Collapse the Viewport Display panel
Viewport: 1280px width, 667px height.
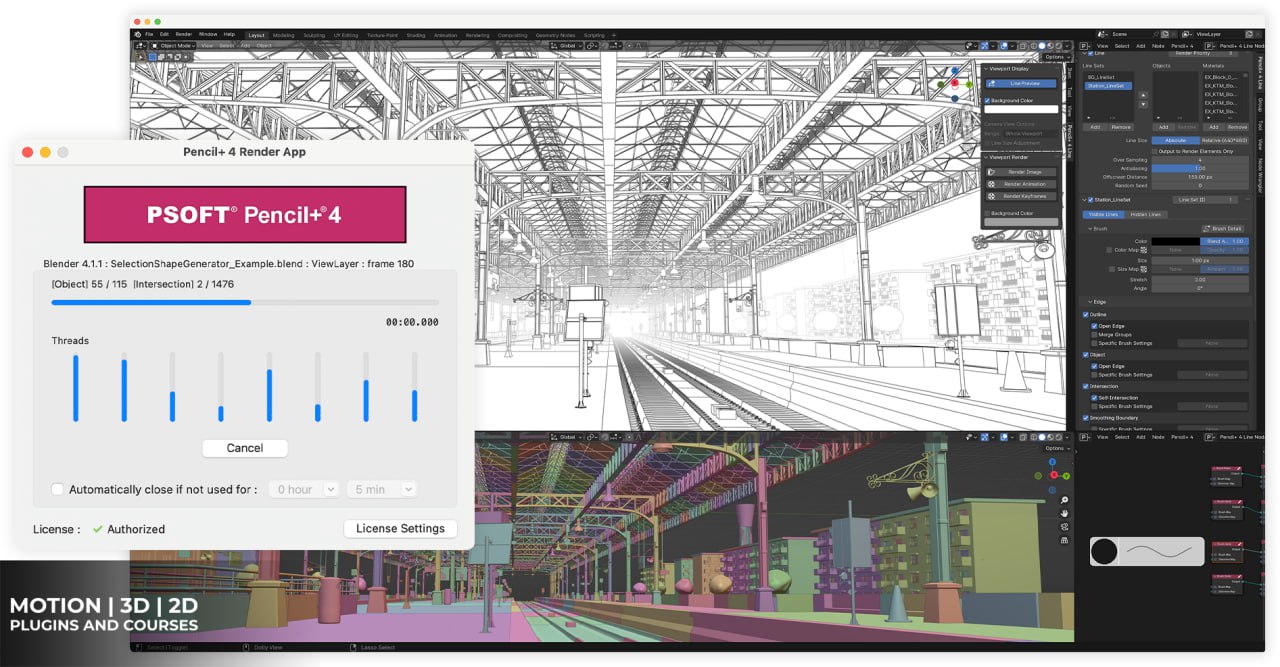click(984, 69)
